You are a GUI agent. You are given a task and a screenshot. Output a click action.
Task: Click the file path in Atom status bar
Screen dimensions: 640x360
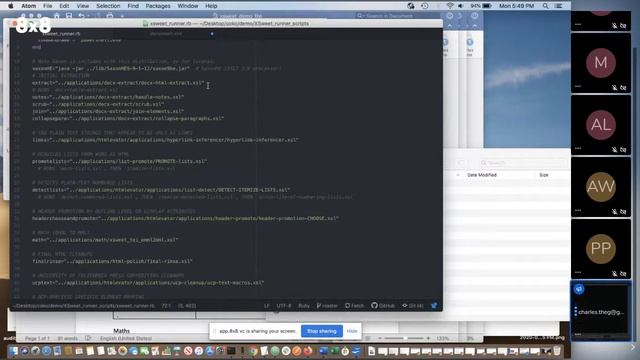[84, 306]
